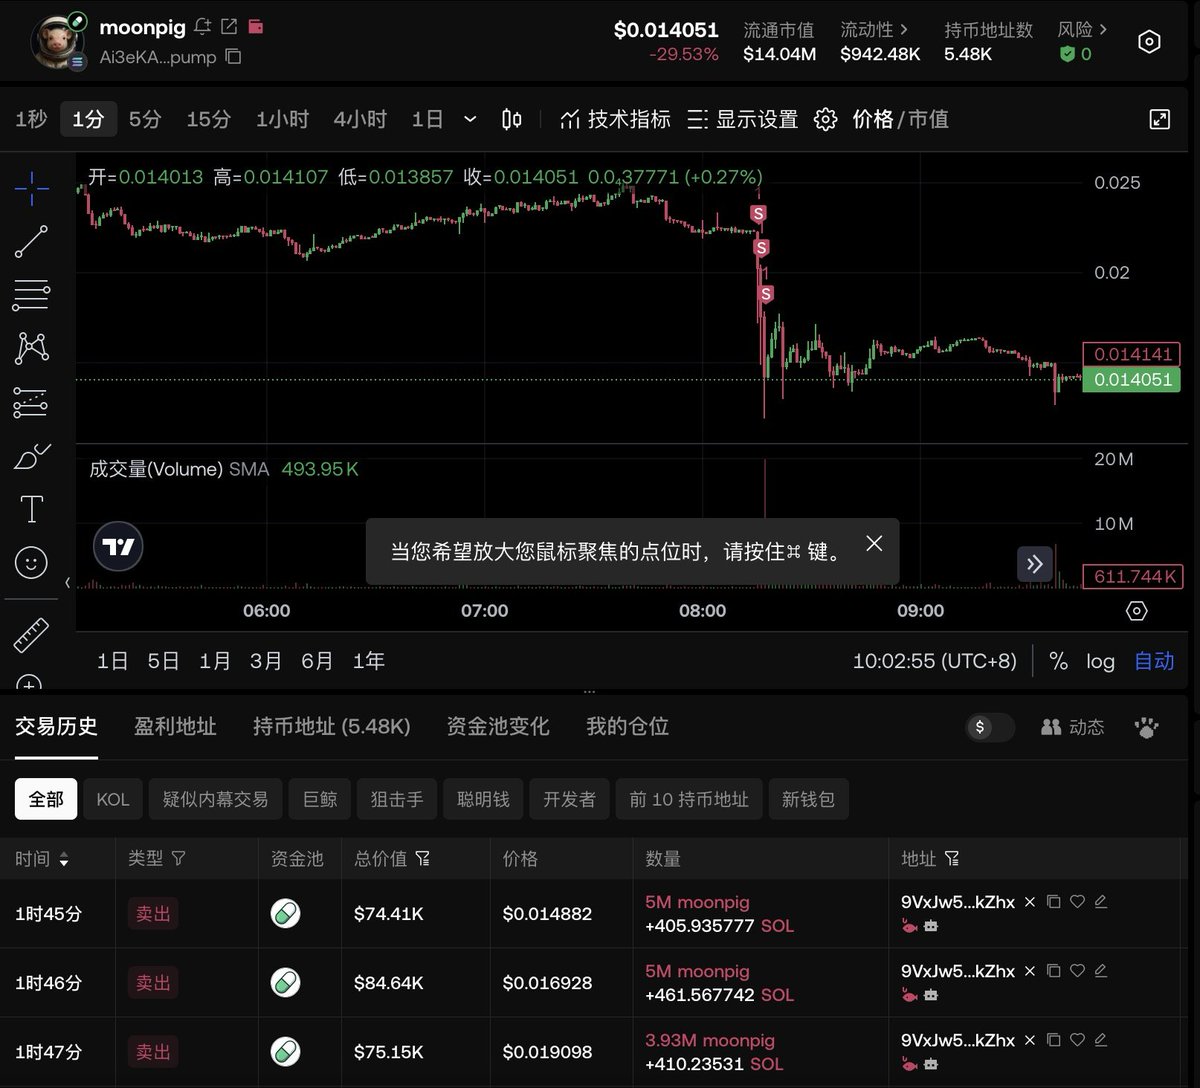Switch to 持币地址 (5.48K) tab
The height and width of the screenshot is (1088, 1200).
tap(332, 727)
